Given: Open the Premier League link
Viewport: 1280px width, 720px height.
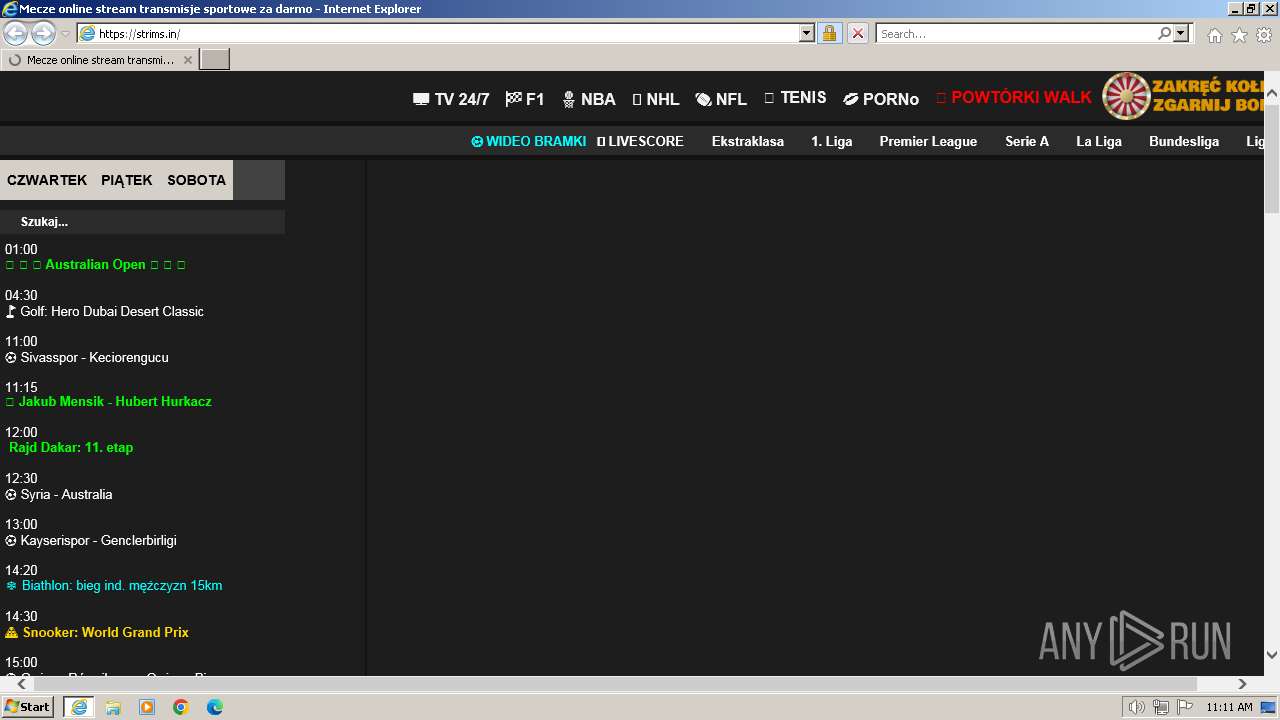Looking at the screenshot, I should pos(928,141).
